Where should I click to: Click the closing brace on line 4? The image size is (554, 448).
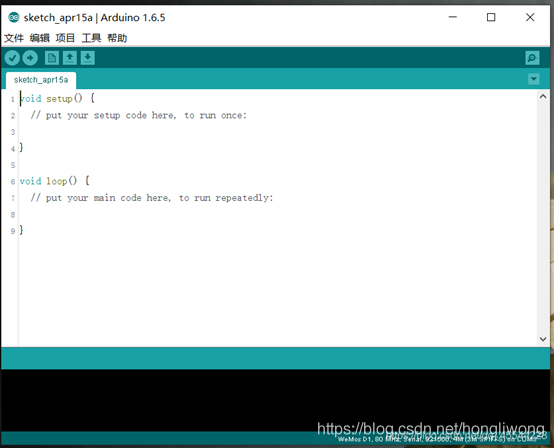point(22,147)
